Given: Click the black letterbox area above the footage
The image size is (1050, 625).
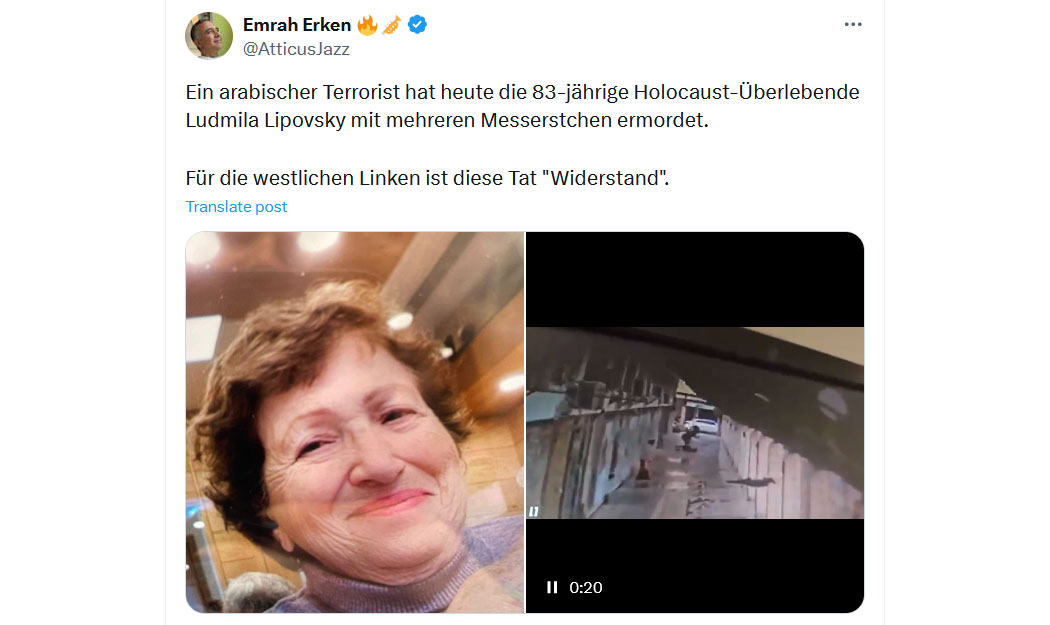Looking at the screenshot, I should click(x=695, y=279).
